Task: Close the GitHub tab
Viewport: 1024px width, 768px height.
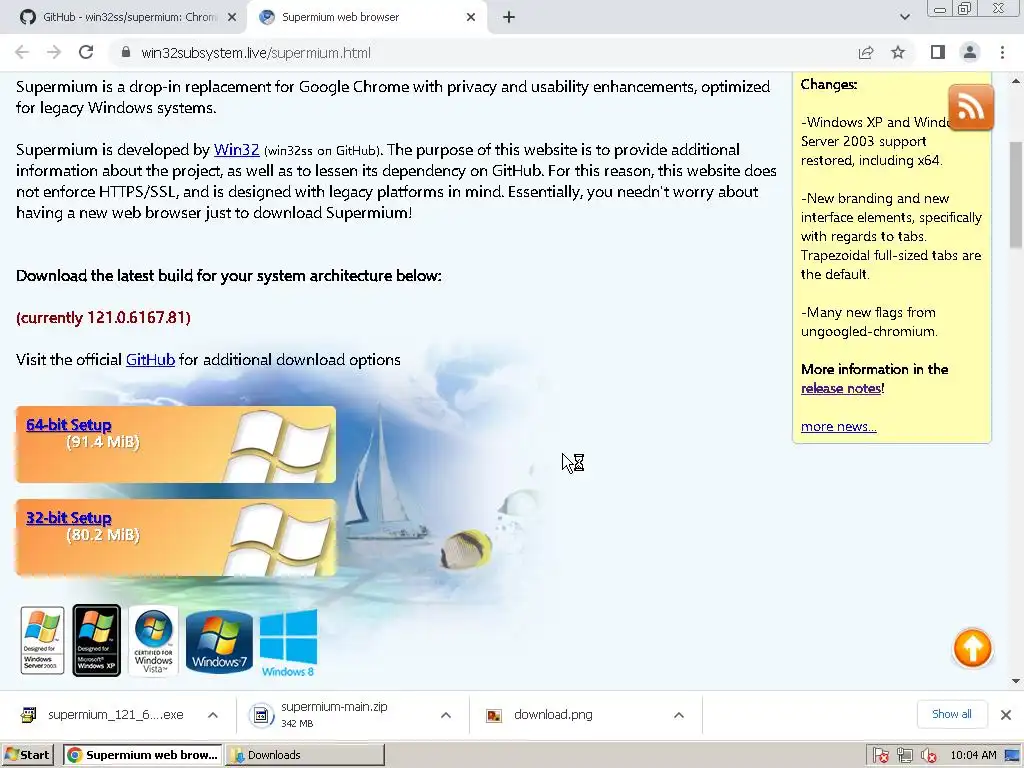Action: point(232,17)
